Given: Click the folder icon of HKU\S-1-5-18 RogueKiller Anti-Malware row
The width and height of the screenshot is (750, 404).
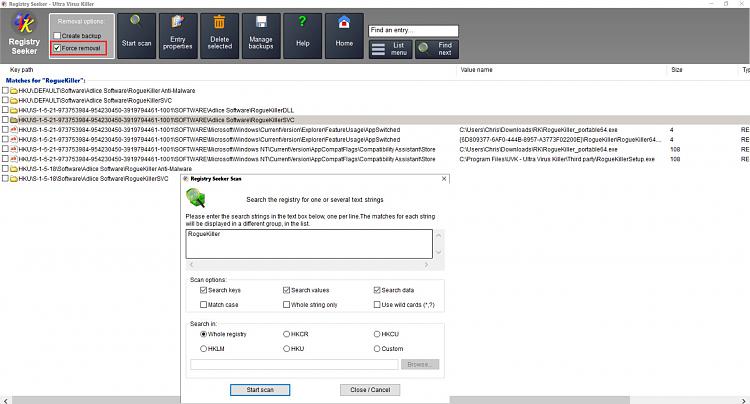Looking at the screenshot, I should (x=14, y=169).
